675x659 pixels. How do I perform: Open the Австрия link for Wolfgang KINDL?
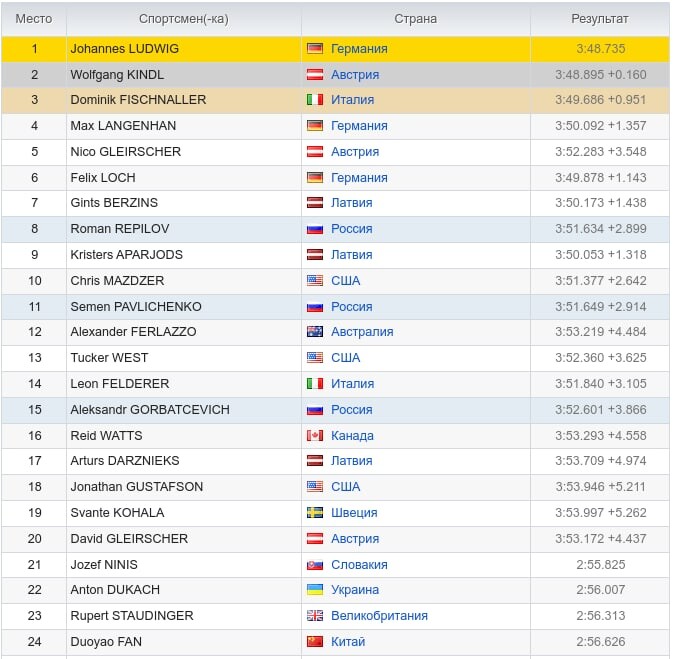[x=355, y=74]
